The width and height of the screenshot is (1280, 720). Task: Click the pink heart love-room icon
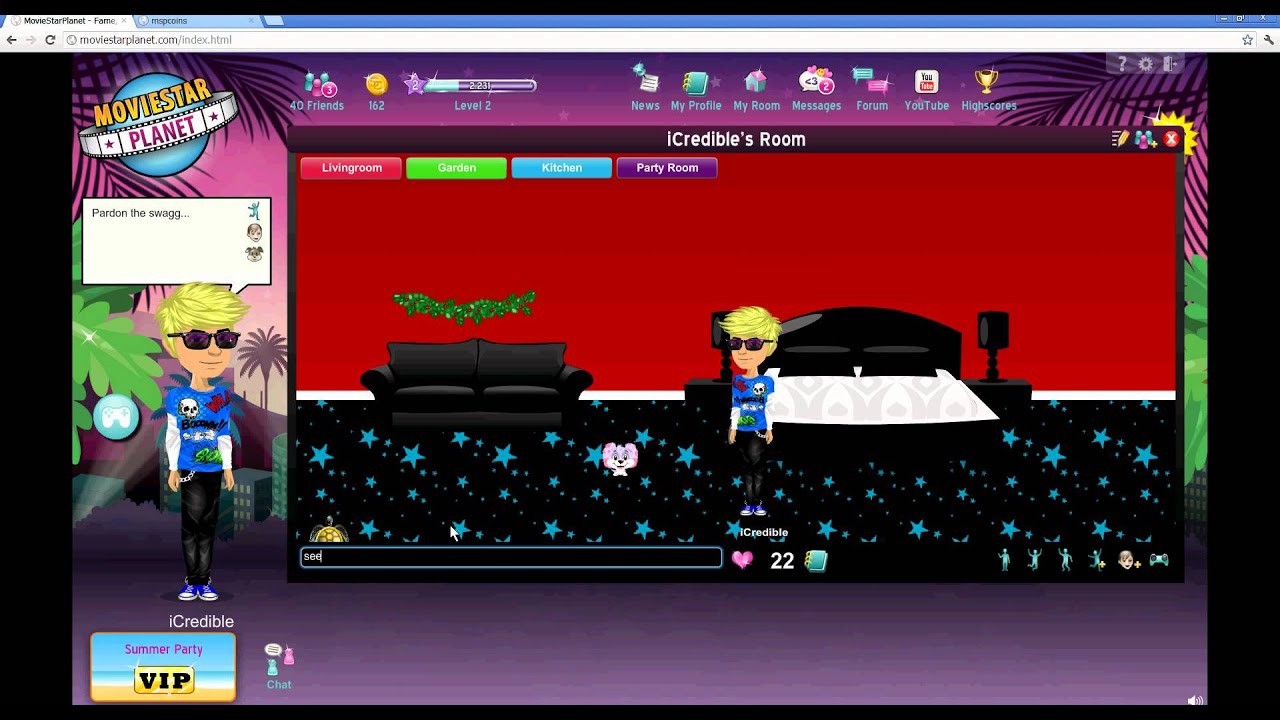coord(742,560)
